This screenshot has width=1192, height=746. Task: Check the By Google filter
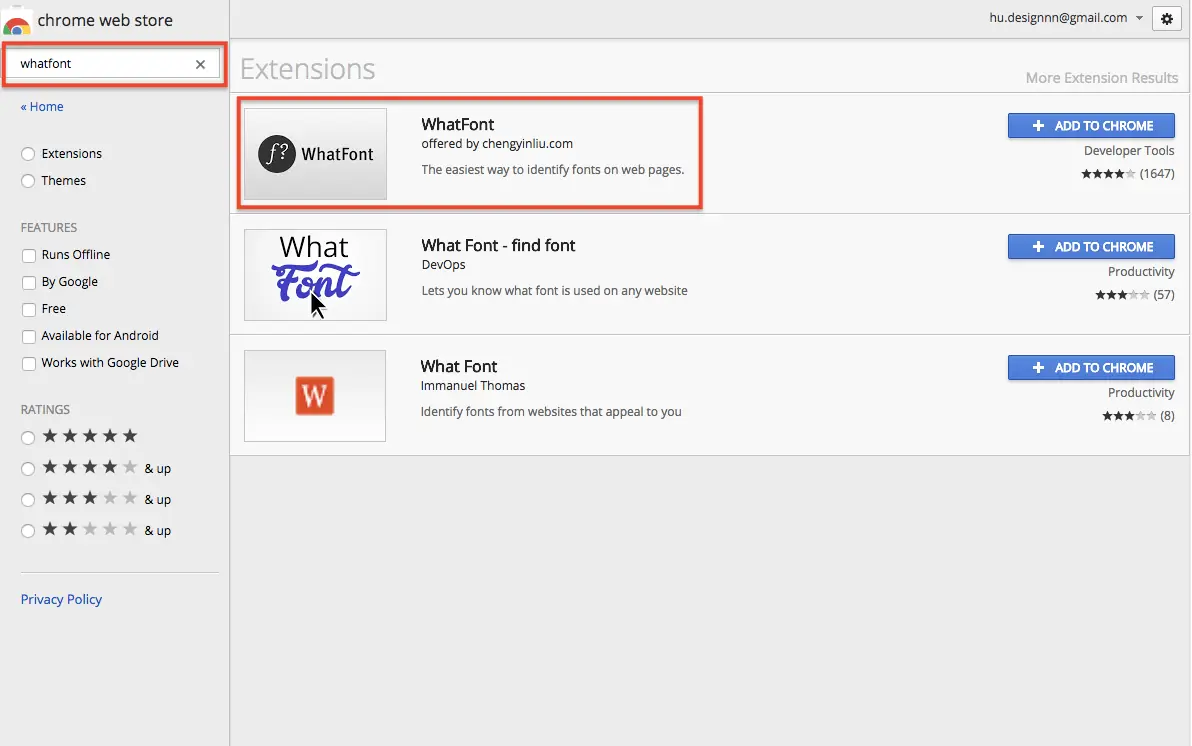29,282
